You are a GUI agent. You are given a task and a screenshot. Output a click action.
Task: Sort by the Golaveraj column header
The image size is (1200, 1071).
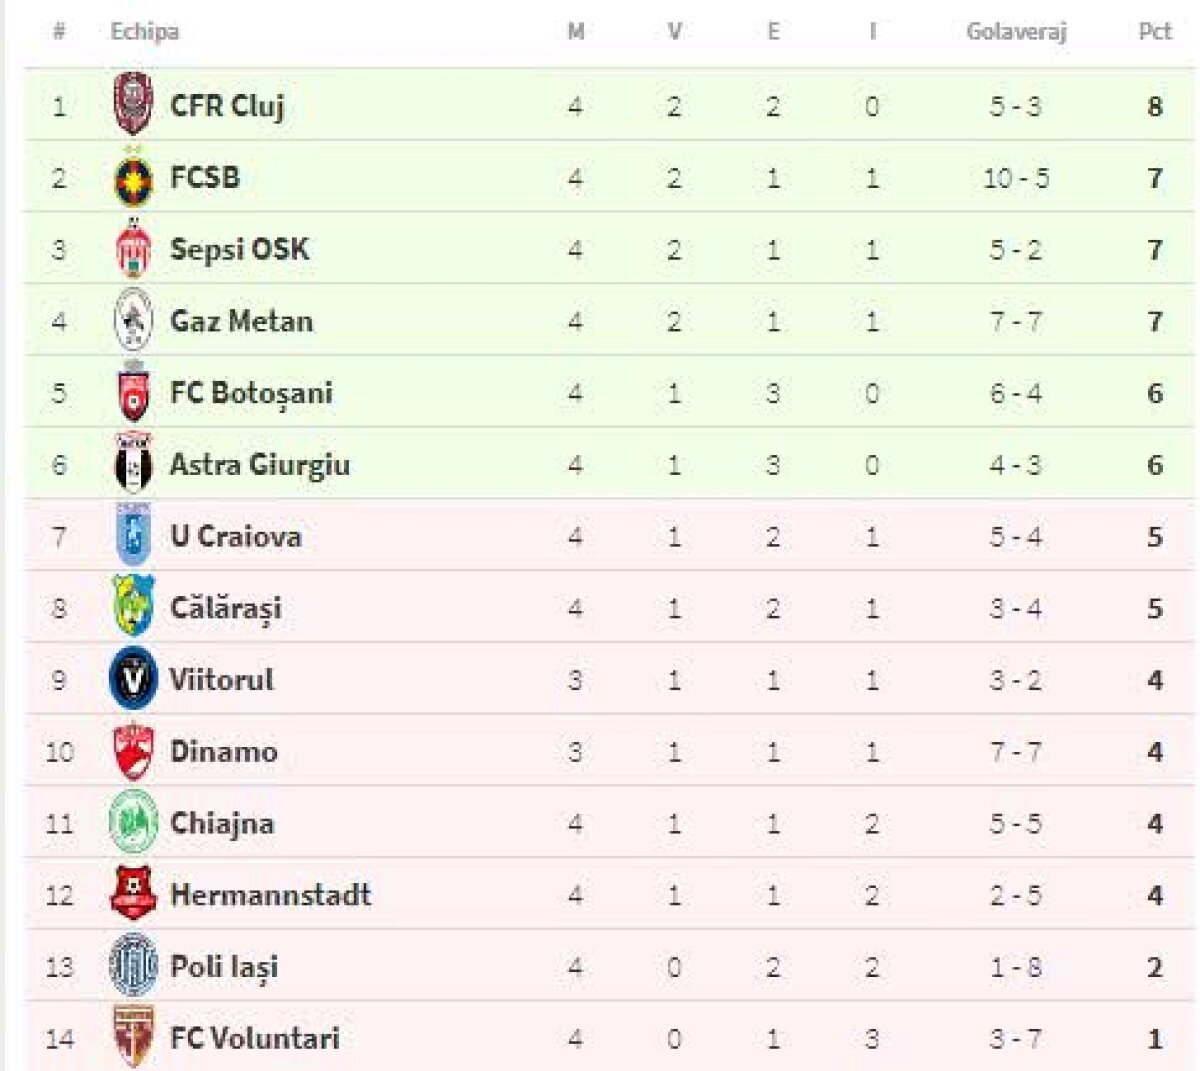[1016, 31]
